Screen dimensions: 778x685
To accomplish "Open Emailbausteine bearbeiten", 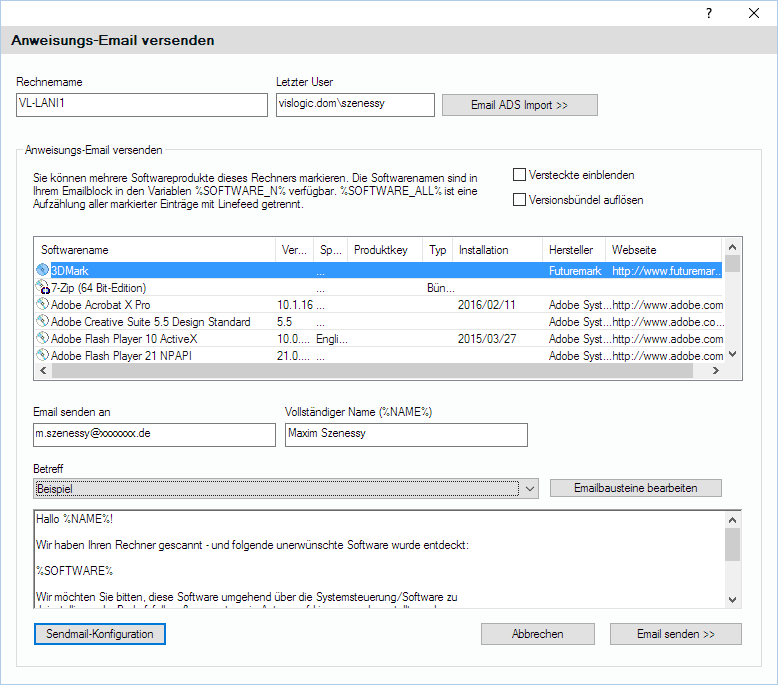I will [x=636, y=488].
